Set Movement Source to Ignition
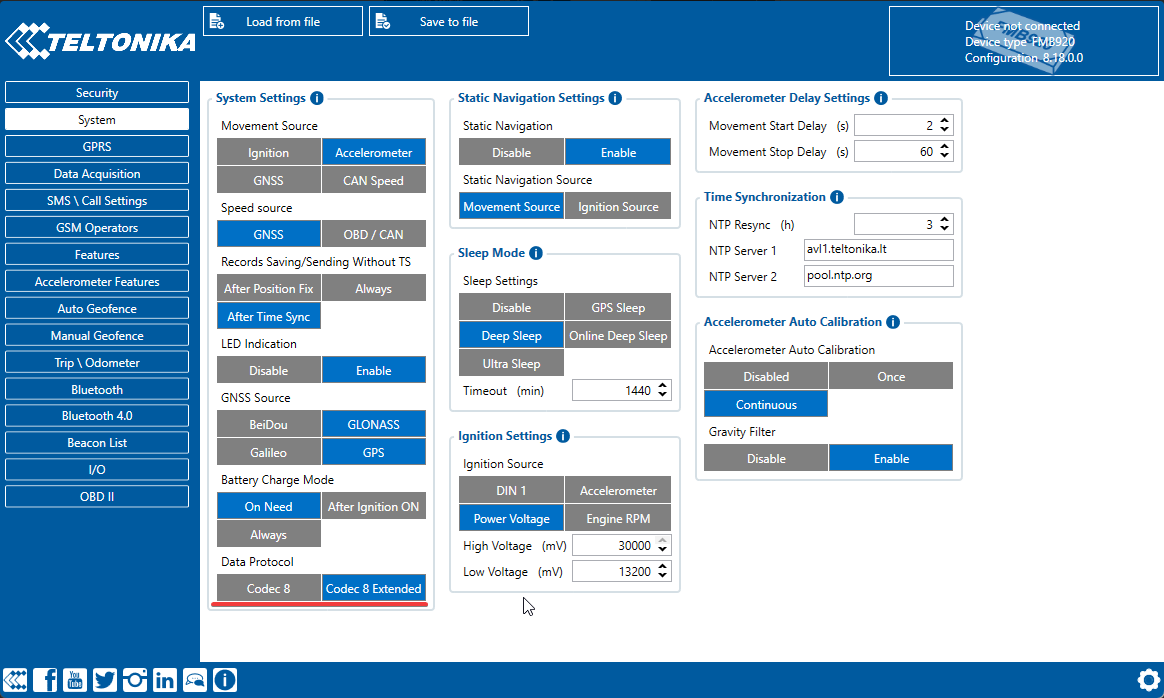This screenshot has width=1164, height=698. (x=269, y=152)
